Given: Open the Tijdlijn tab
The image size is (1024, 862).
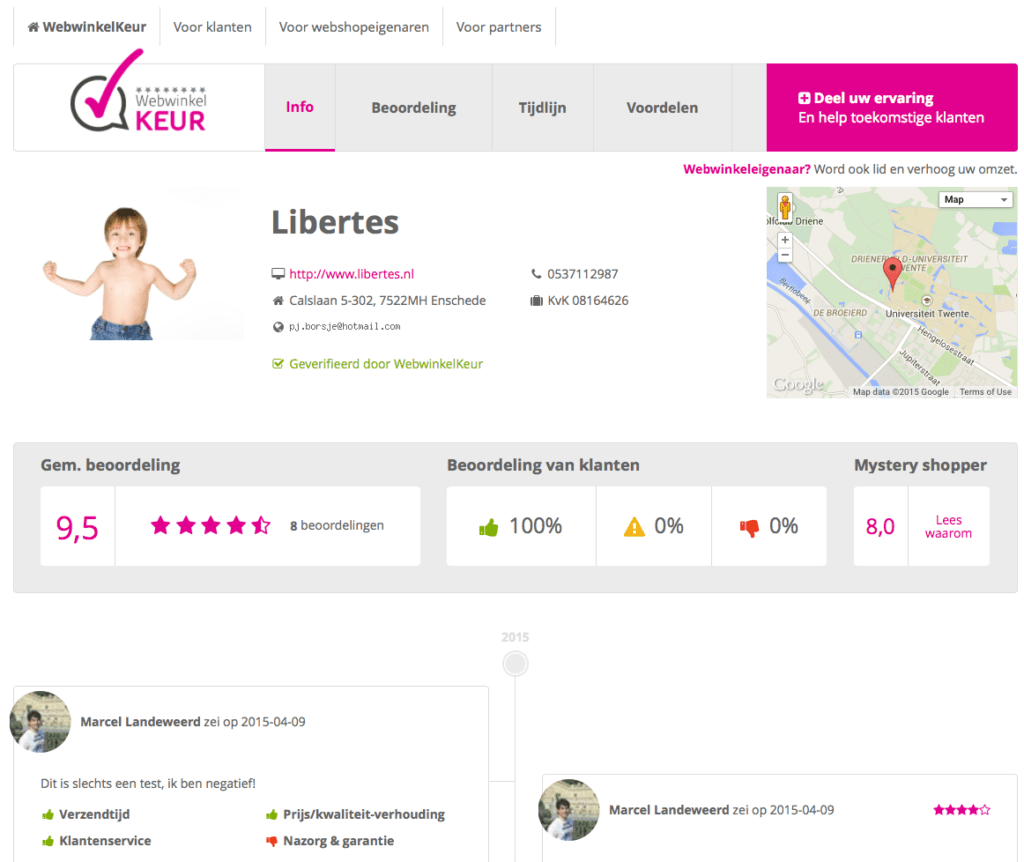Looking at the screenshot, I should point(543,108).
